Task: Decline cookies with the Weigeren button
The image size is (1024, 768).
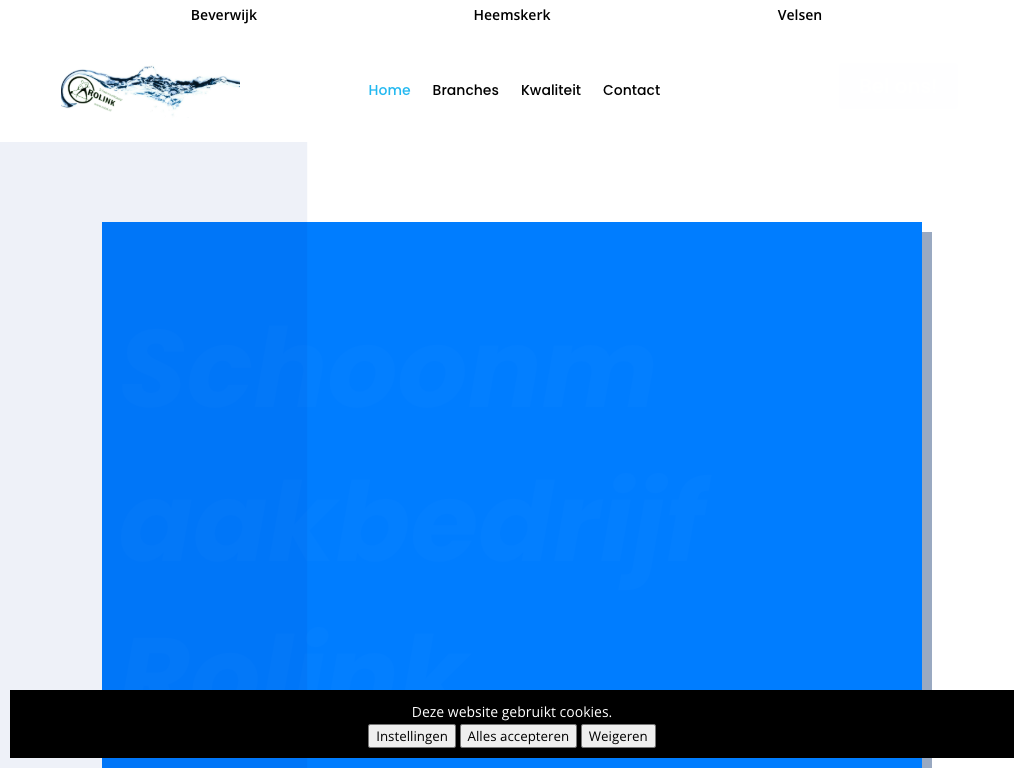Action: (x=618, y=736)
